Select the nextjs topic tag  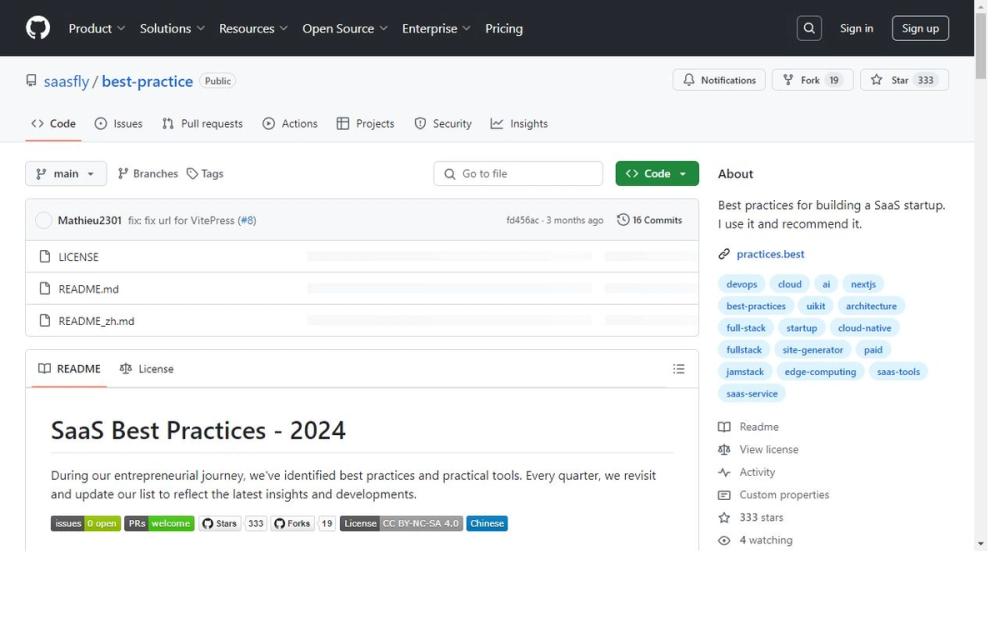864,284
